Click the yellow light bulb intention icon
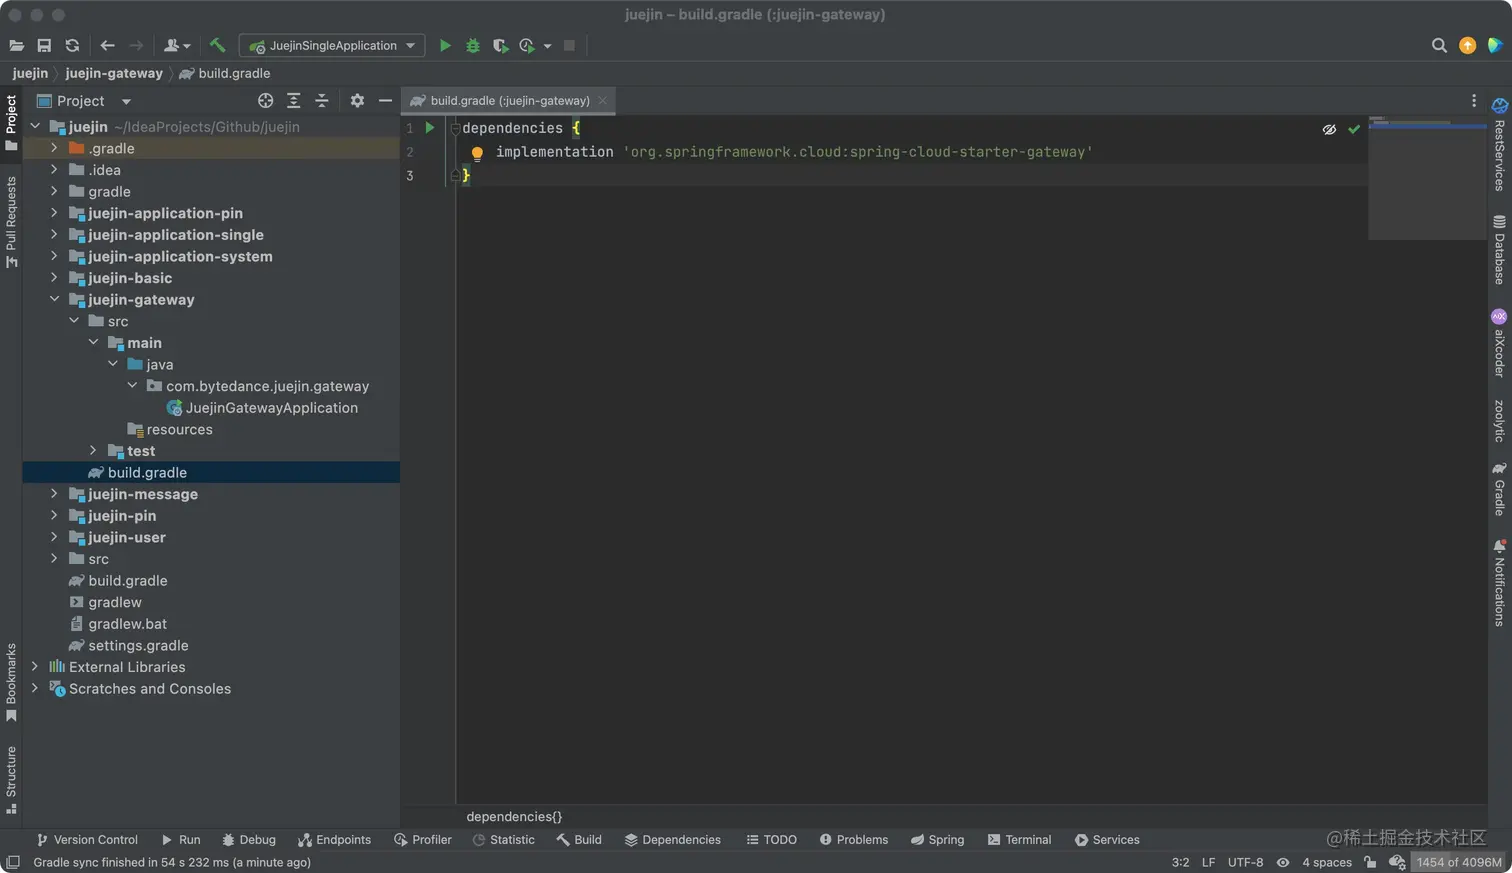 pyautogui.click(x=477, y=153)
